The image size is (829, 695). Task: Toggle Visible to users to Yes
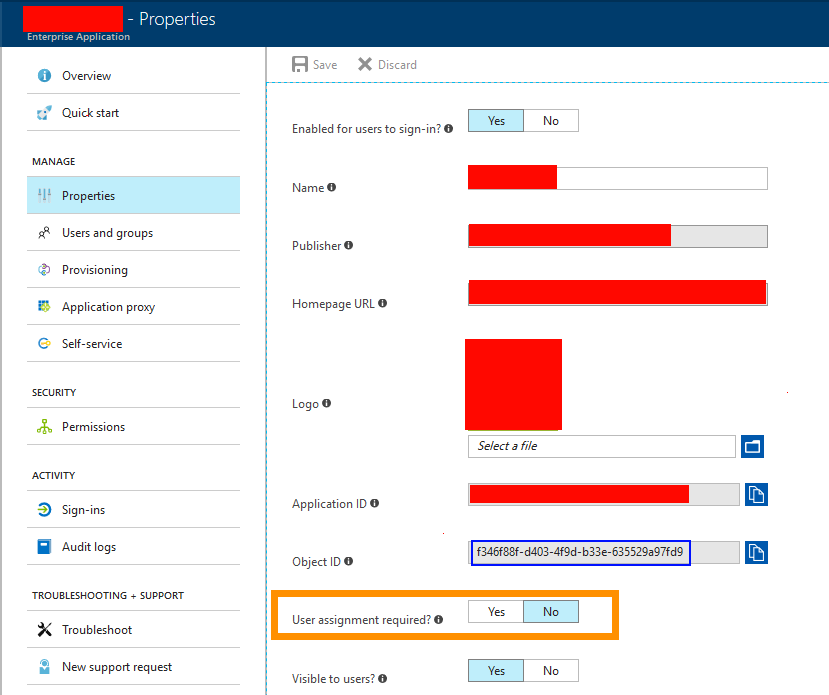[495, 670]
